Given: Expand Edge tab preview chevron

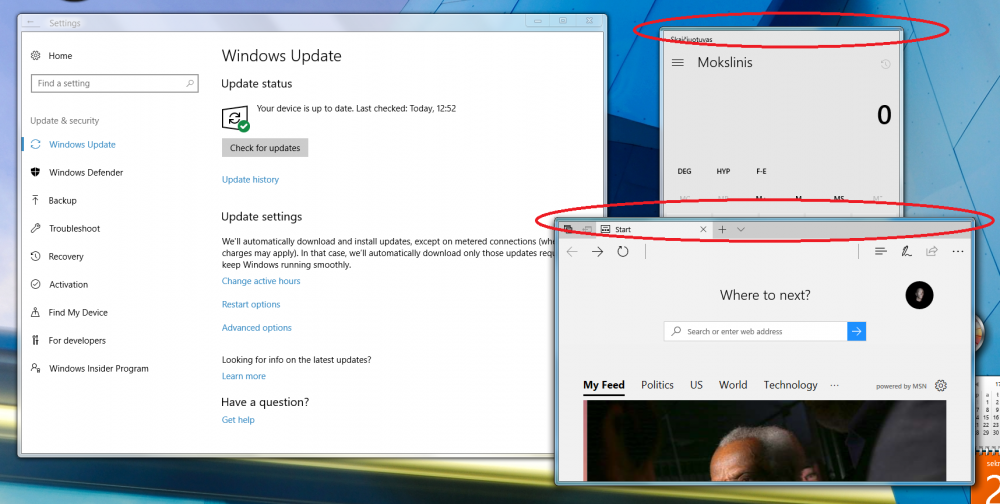Looking at the screenshot, I should (741, 230).
